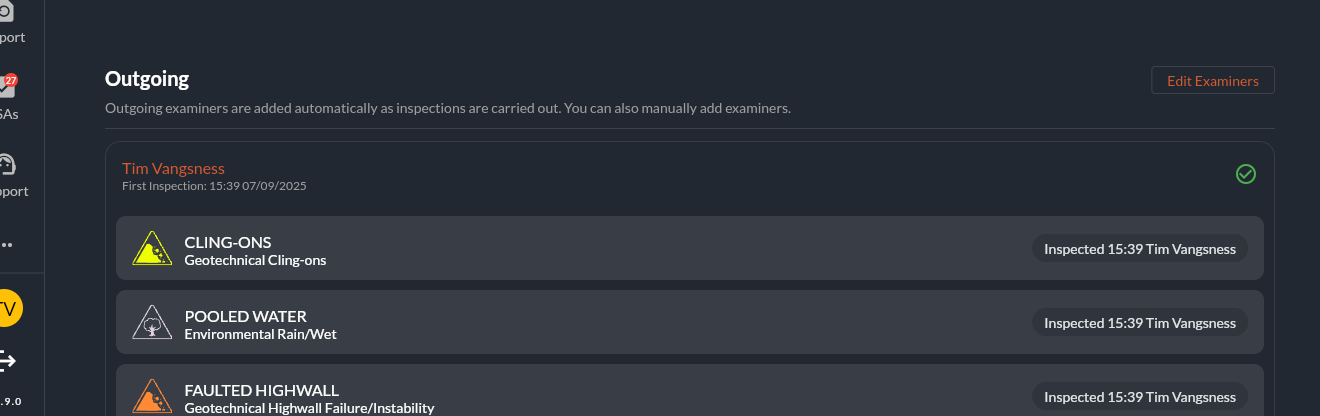
Task: Open the Tim Vangsness examiner name
Action: pyautogui.click(x=173, y=168)
